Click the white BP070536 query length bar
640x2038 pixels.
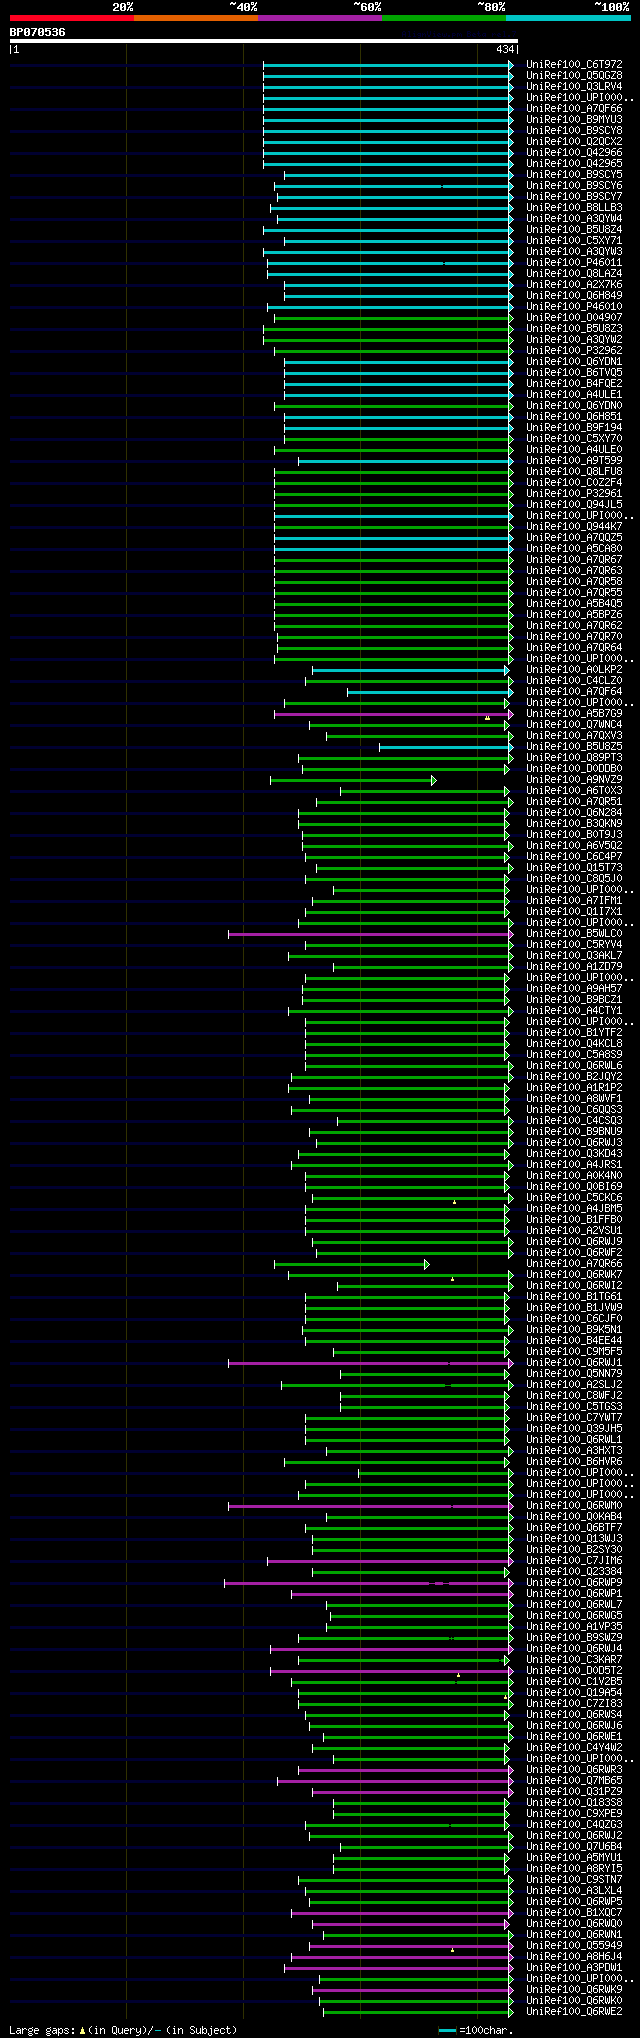(x=263, y=41)
